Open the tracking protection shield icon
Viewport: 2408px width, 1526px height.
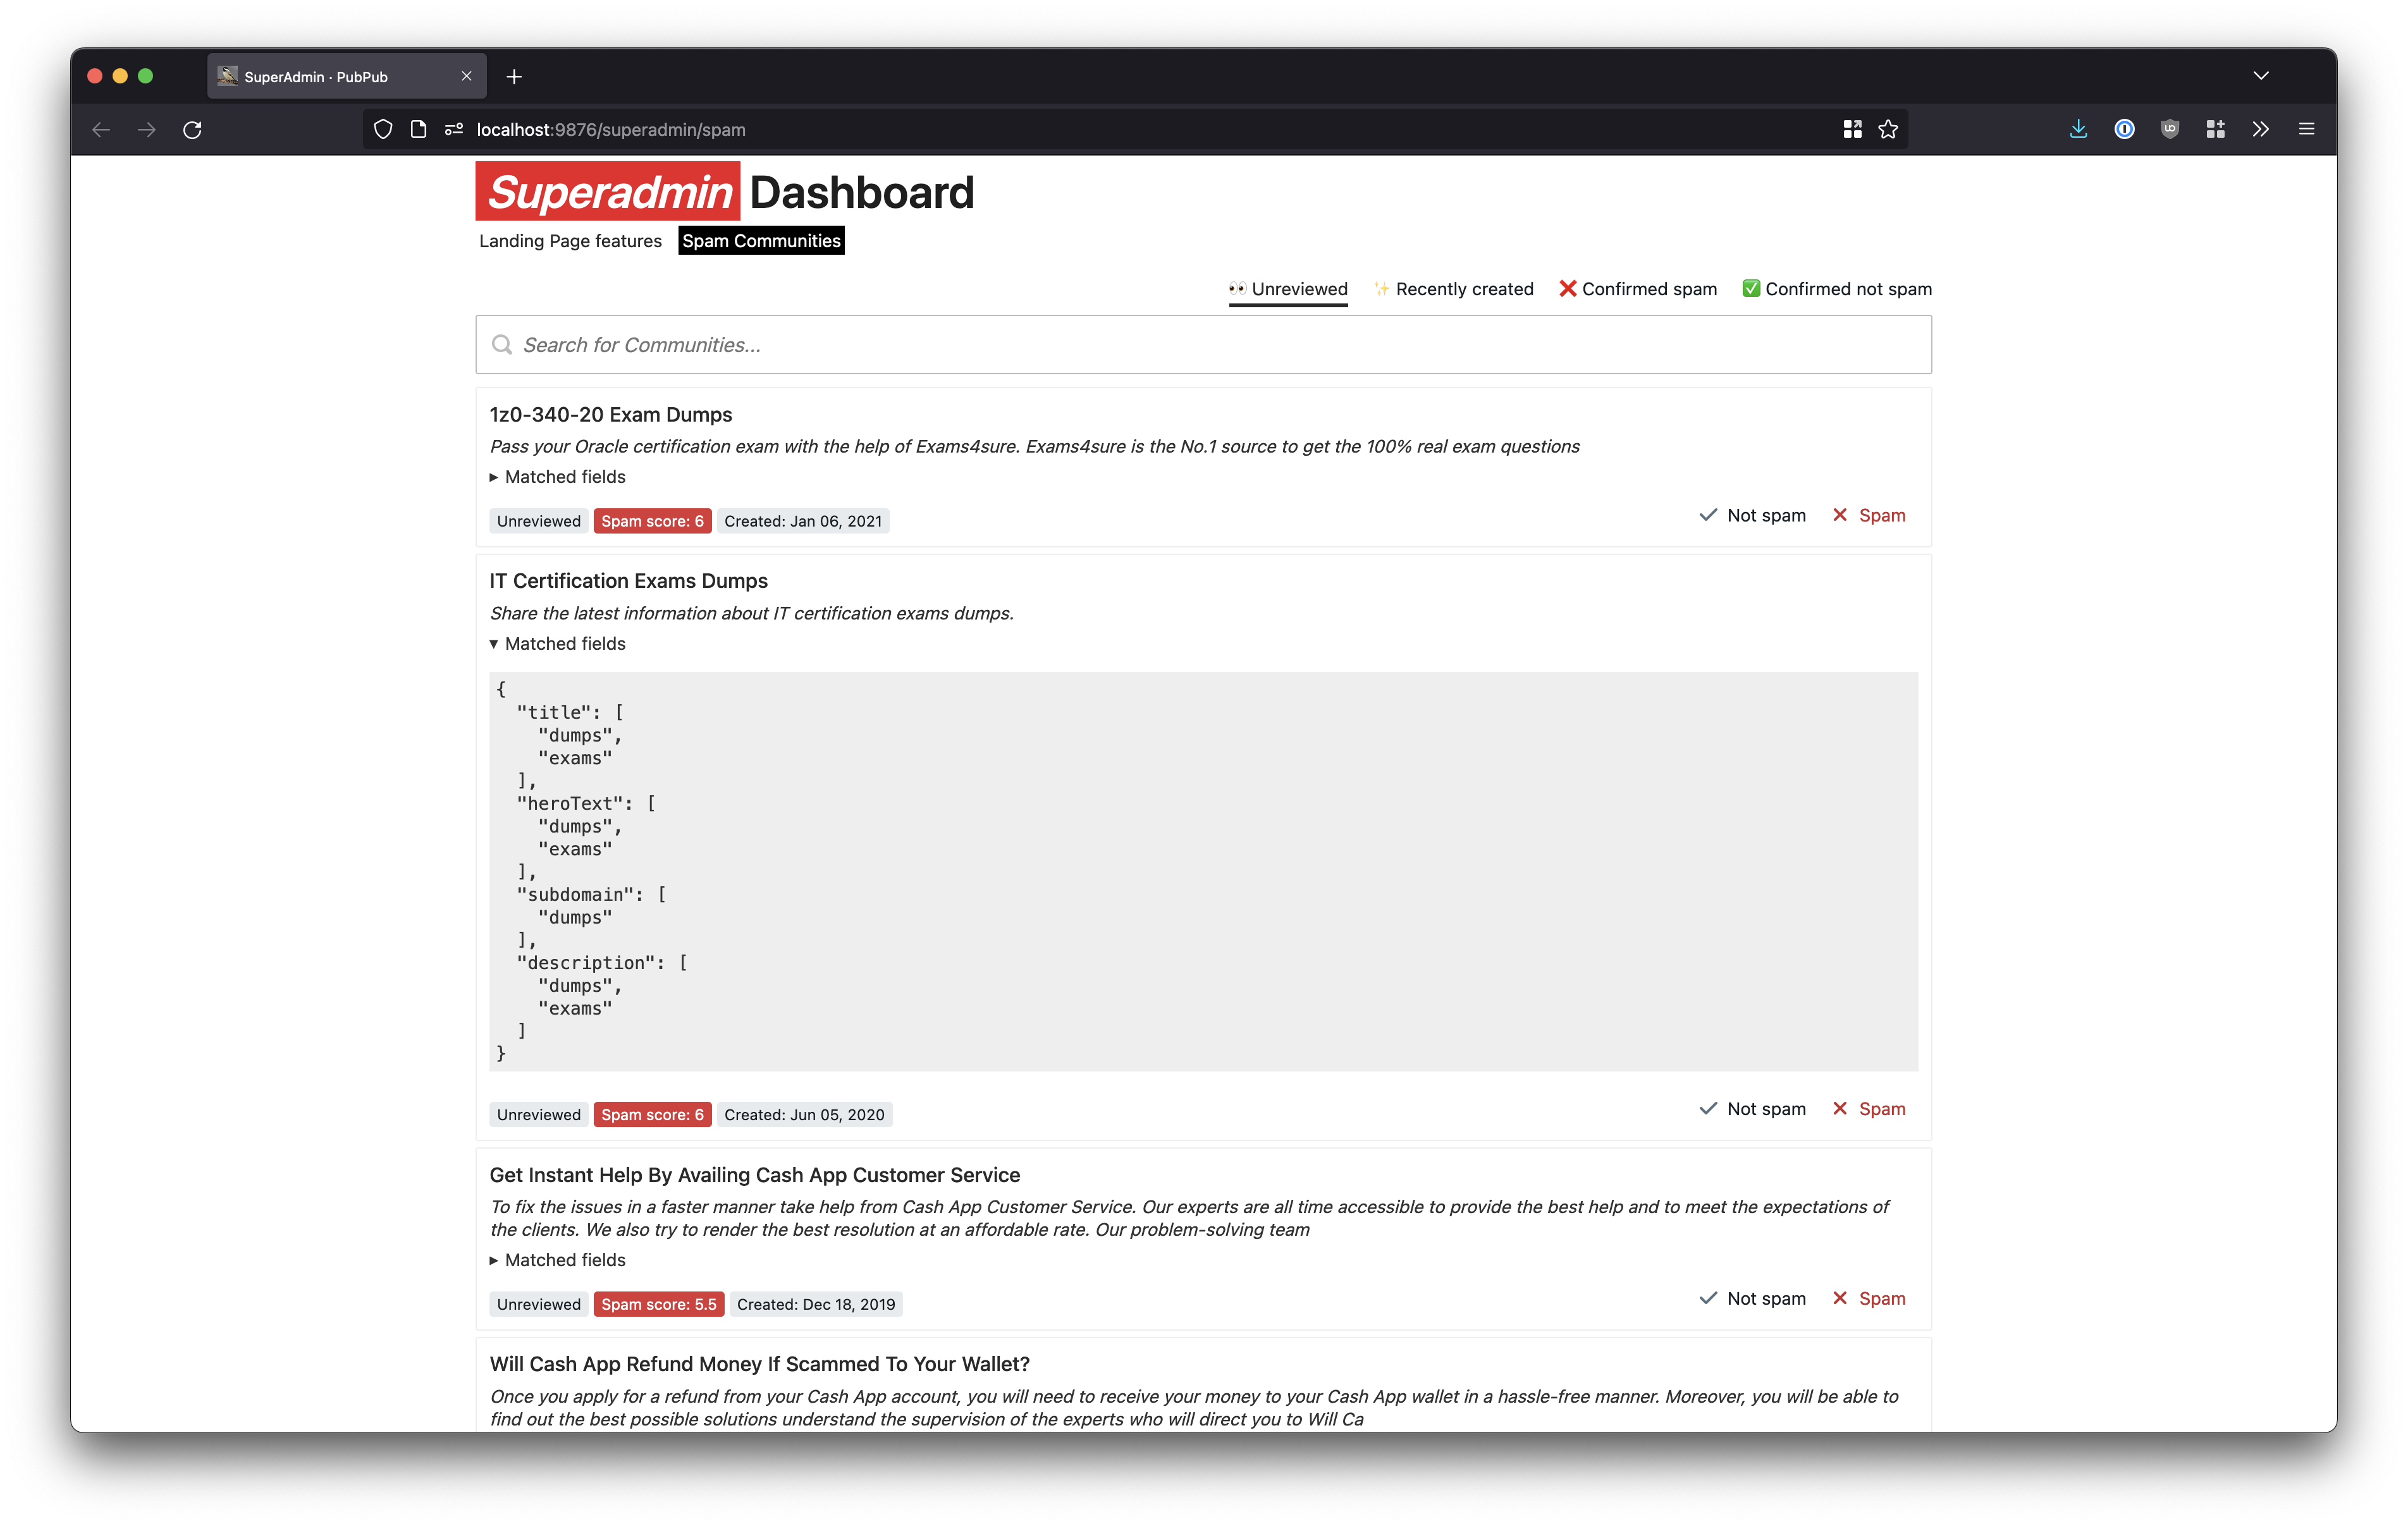click(382, 129)
